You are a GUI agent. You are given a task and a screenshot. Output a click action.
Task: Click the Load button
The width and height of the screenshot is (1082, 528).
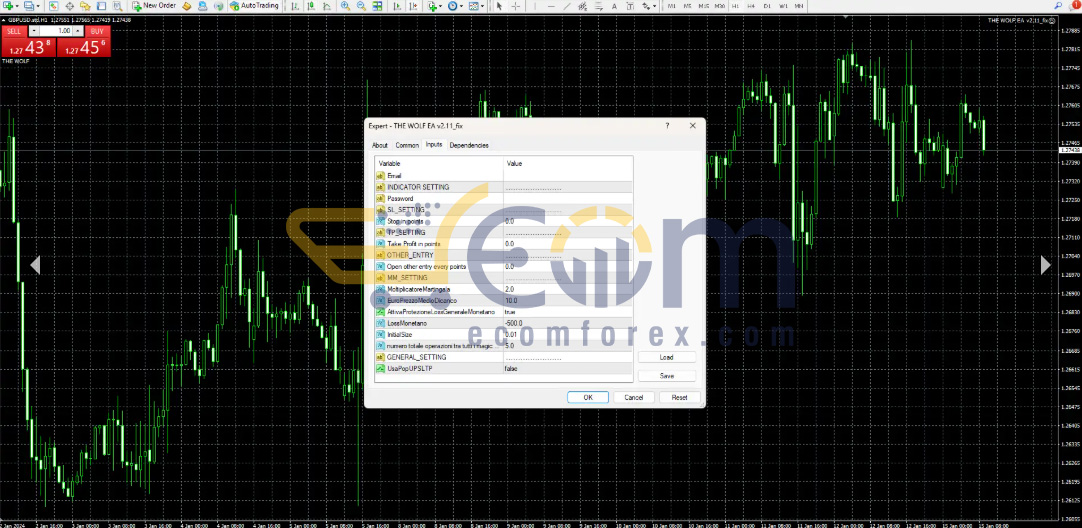pos(667,358)
